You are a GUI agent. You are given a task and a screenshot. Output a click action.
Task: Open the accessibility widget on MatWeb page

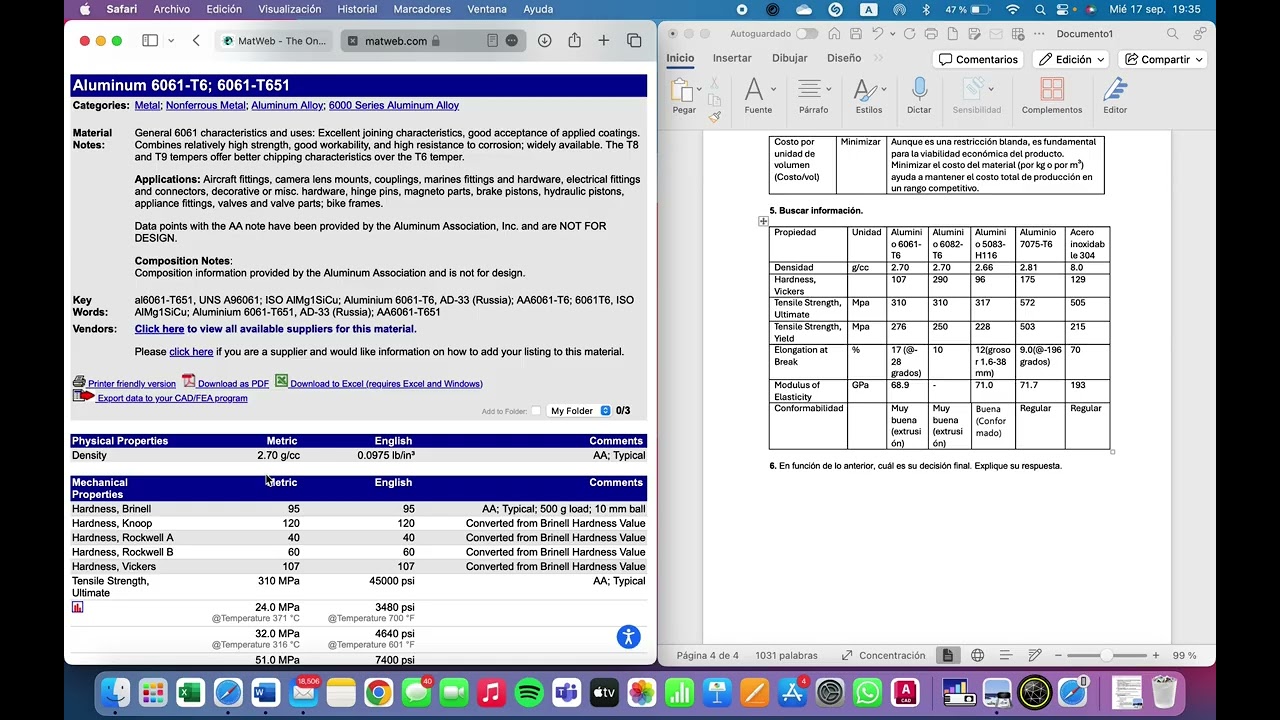(x=628, y=637)
